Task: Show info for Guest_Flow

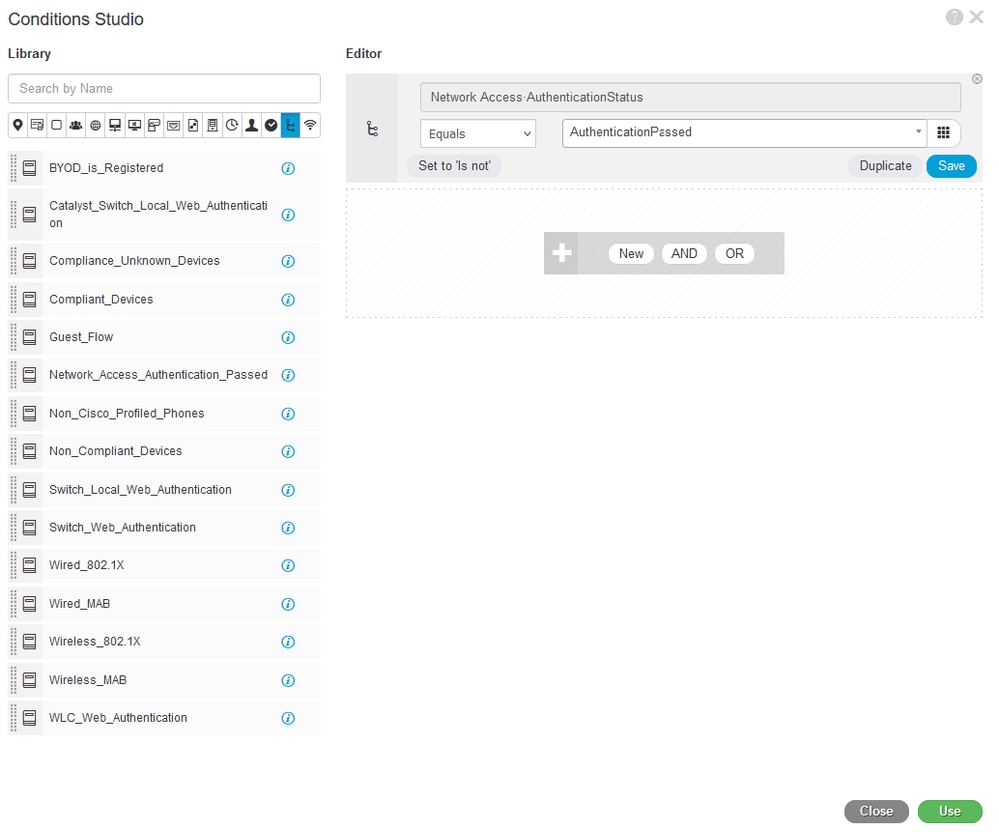Action: [288, 337]
